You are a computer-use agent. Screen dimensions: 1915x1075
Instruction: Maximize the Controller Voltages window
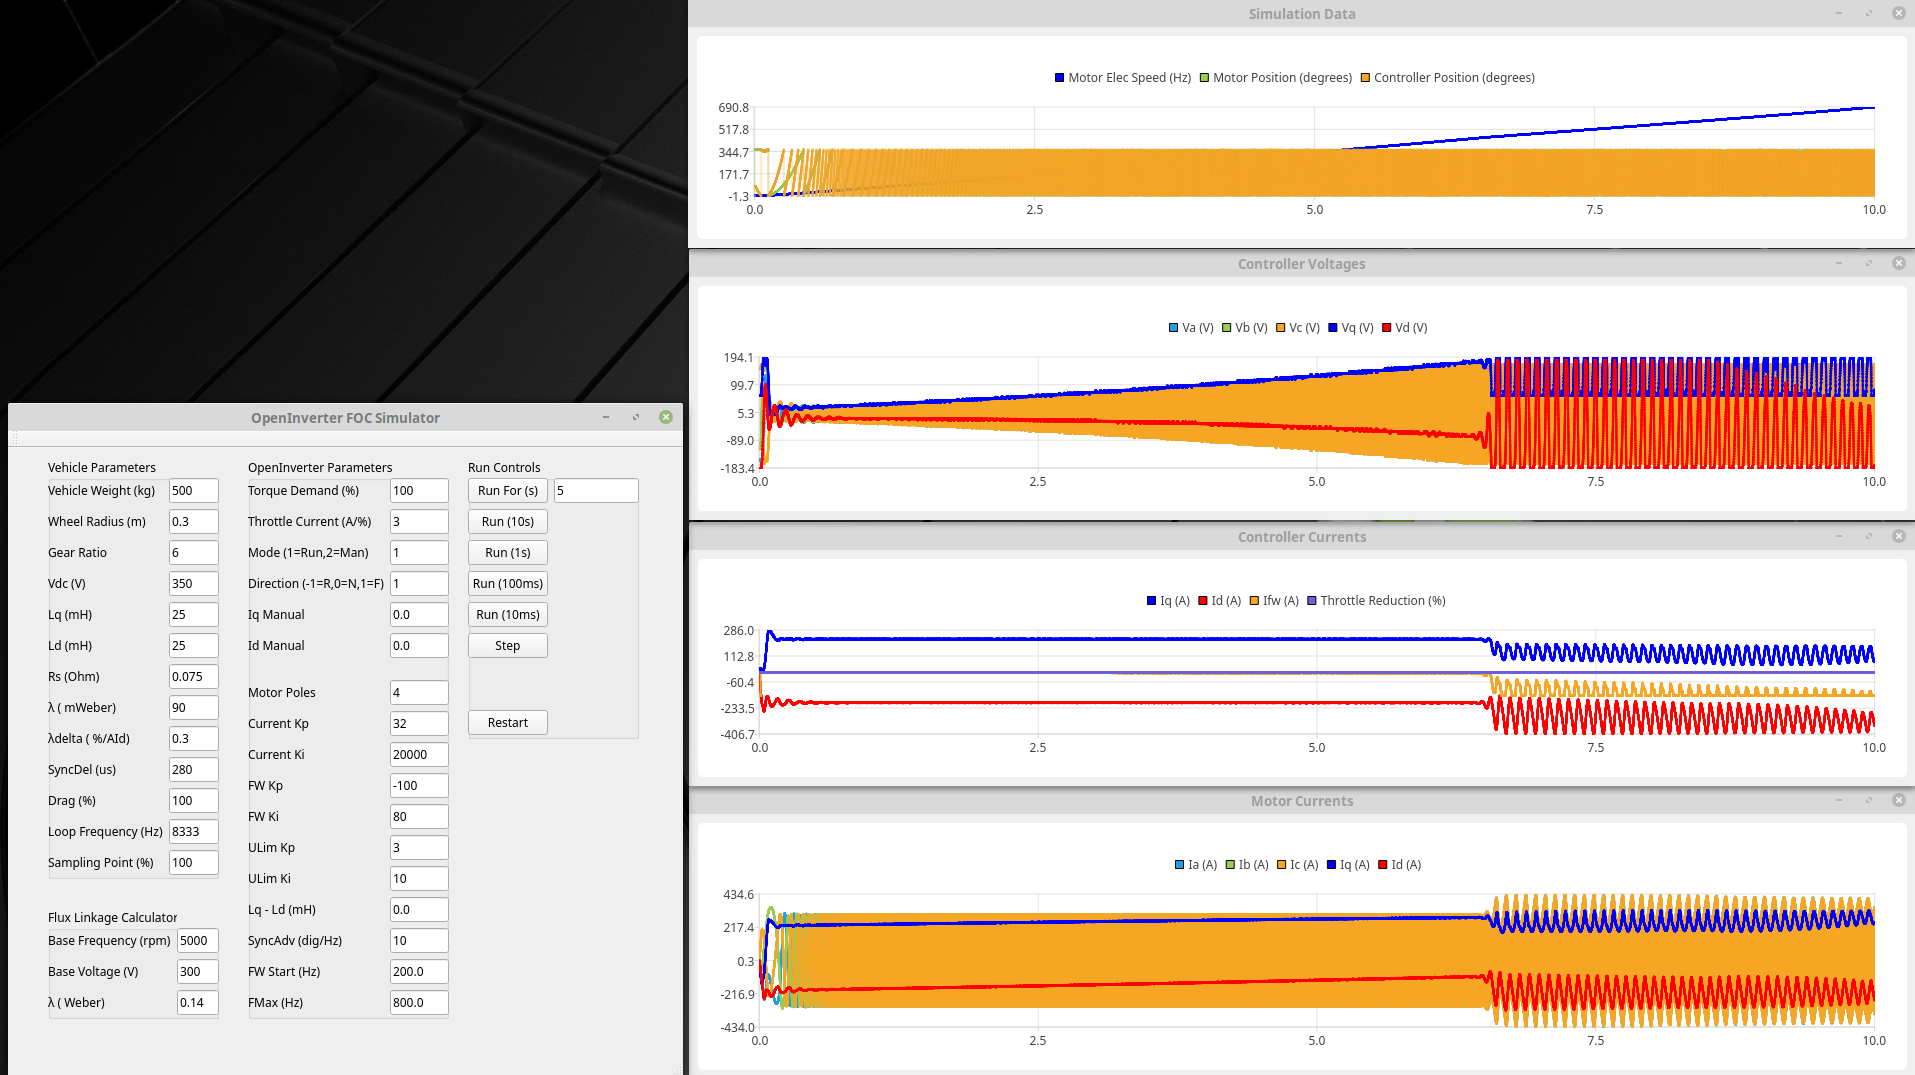click(x=1868, y=263)
